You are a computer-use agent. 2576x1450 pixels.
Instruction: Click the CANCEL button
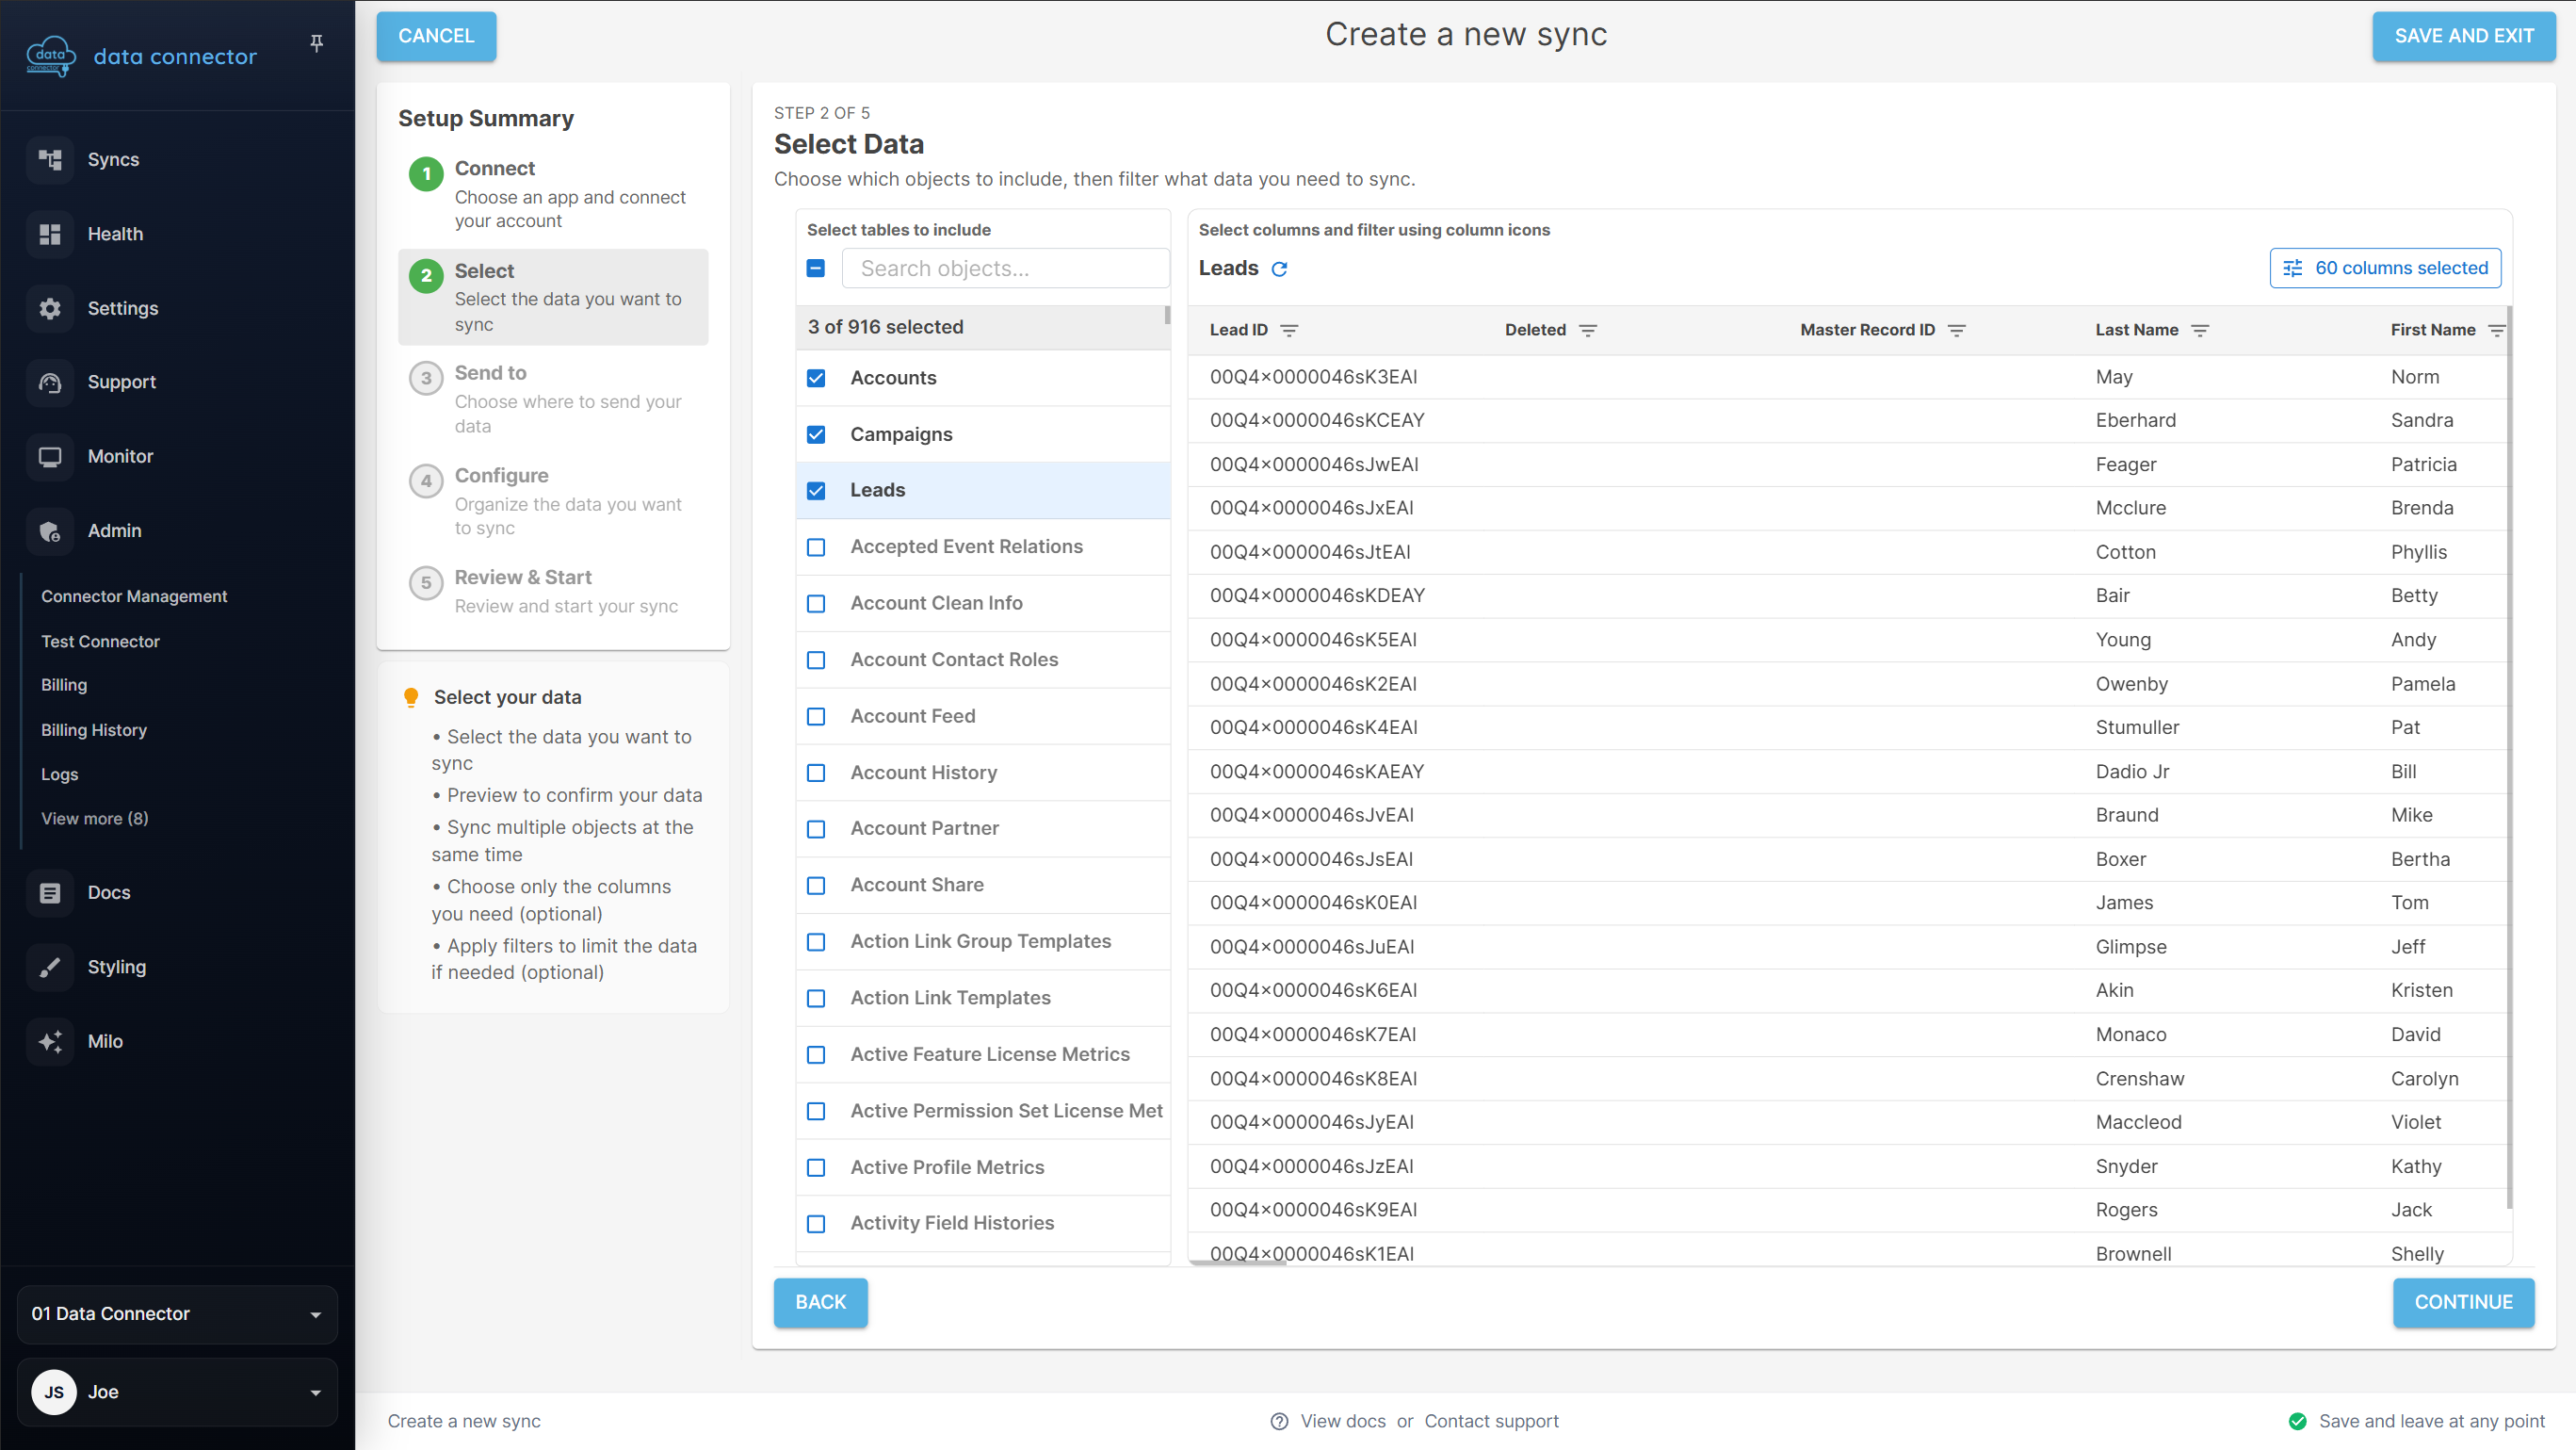point(436,36)
